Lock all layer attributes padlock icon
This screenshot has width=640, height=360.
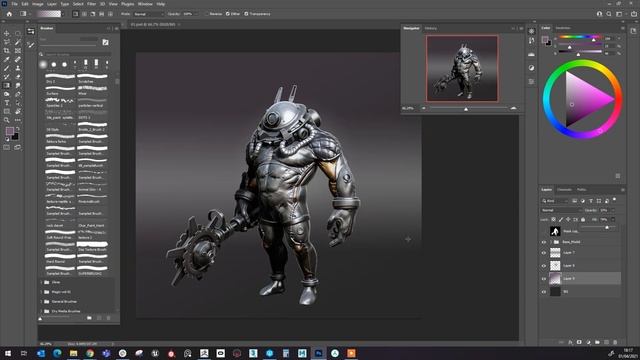click(x=583, y=220)
